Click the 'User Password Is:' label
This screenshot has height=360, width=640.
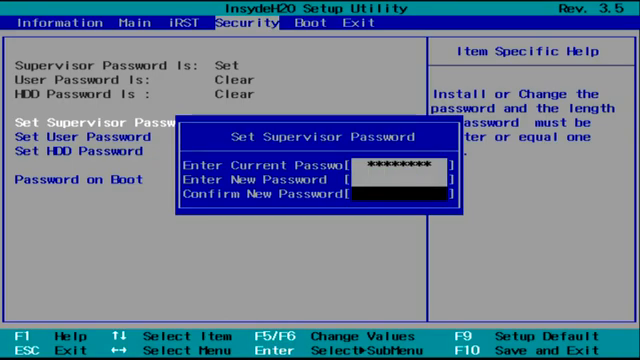tap(82, 80)
